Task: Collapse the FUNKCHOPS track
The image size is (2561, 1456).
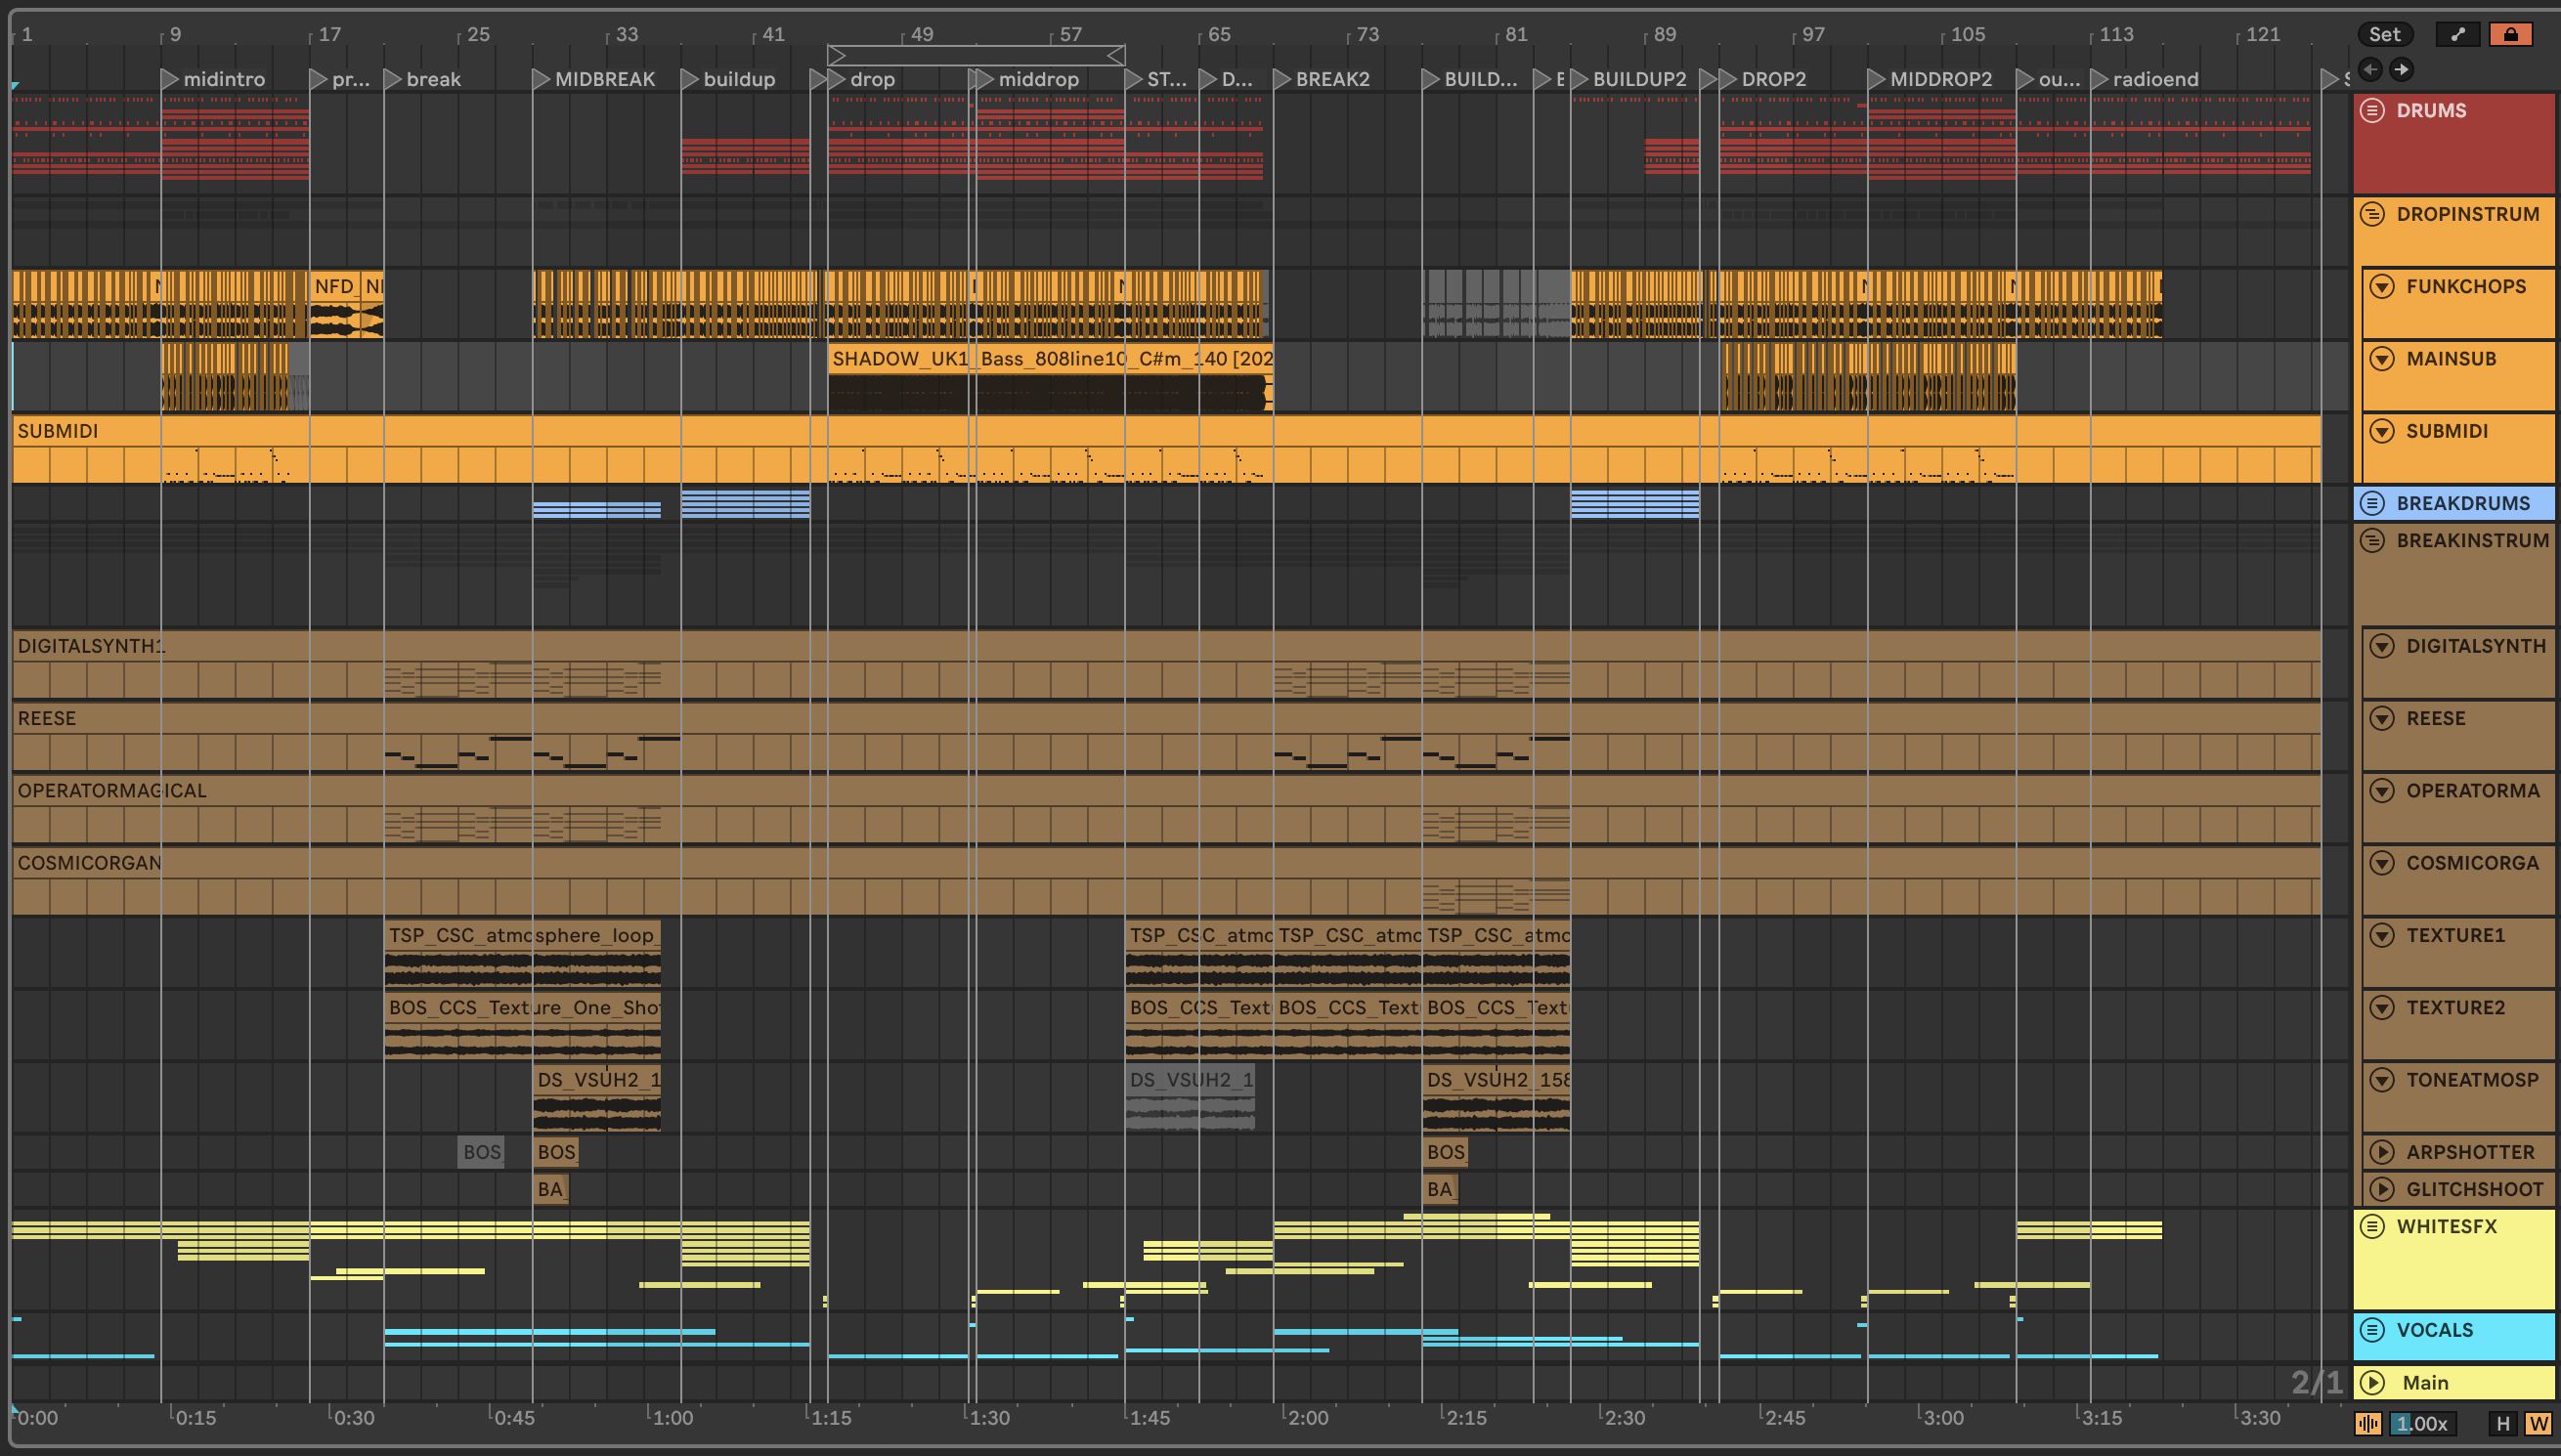Action: (2382, 286)
